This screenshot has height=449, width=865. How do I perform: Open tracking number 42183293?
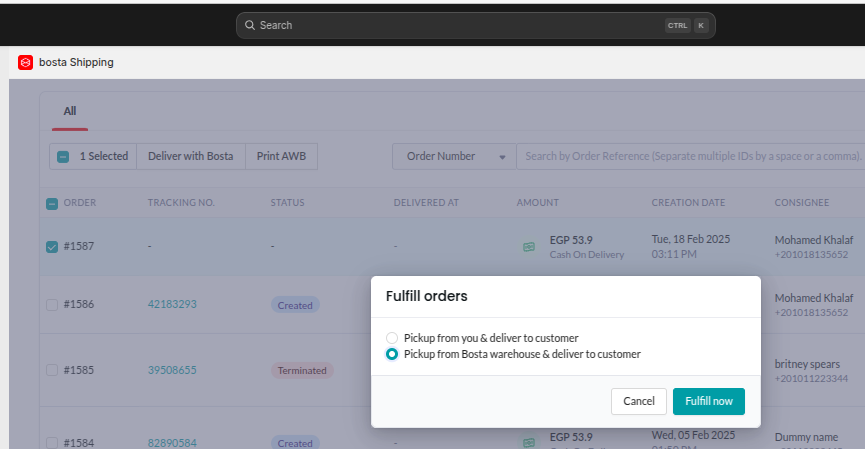[x=172, y=304]
